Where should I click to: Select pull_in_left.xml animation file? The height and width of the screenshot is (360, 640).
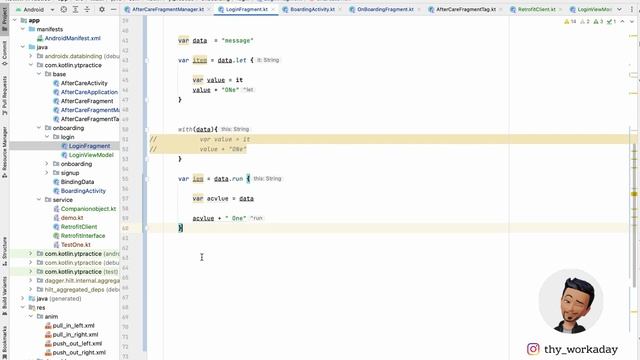pyautogui.click(x=73, y=325)
